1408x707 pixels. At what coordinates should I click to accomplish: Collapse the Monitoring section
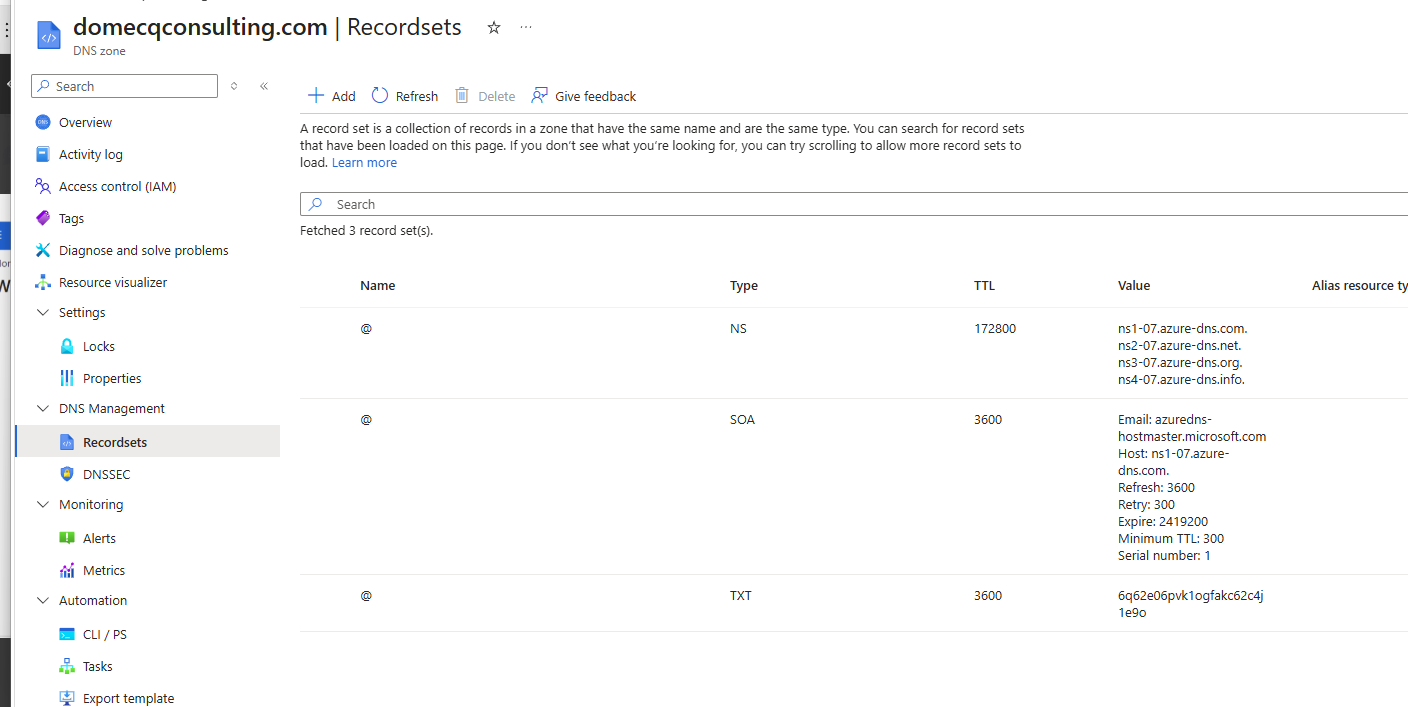(43, 504)
